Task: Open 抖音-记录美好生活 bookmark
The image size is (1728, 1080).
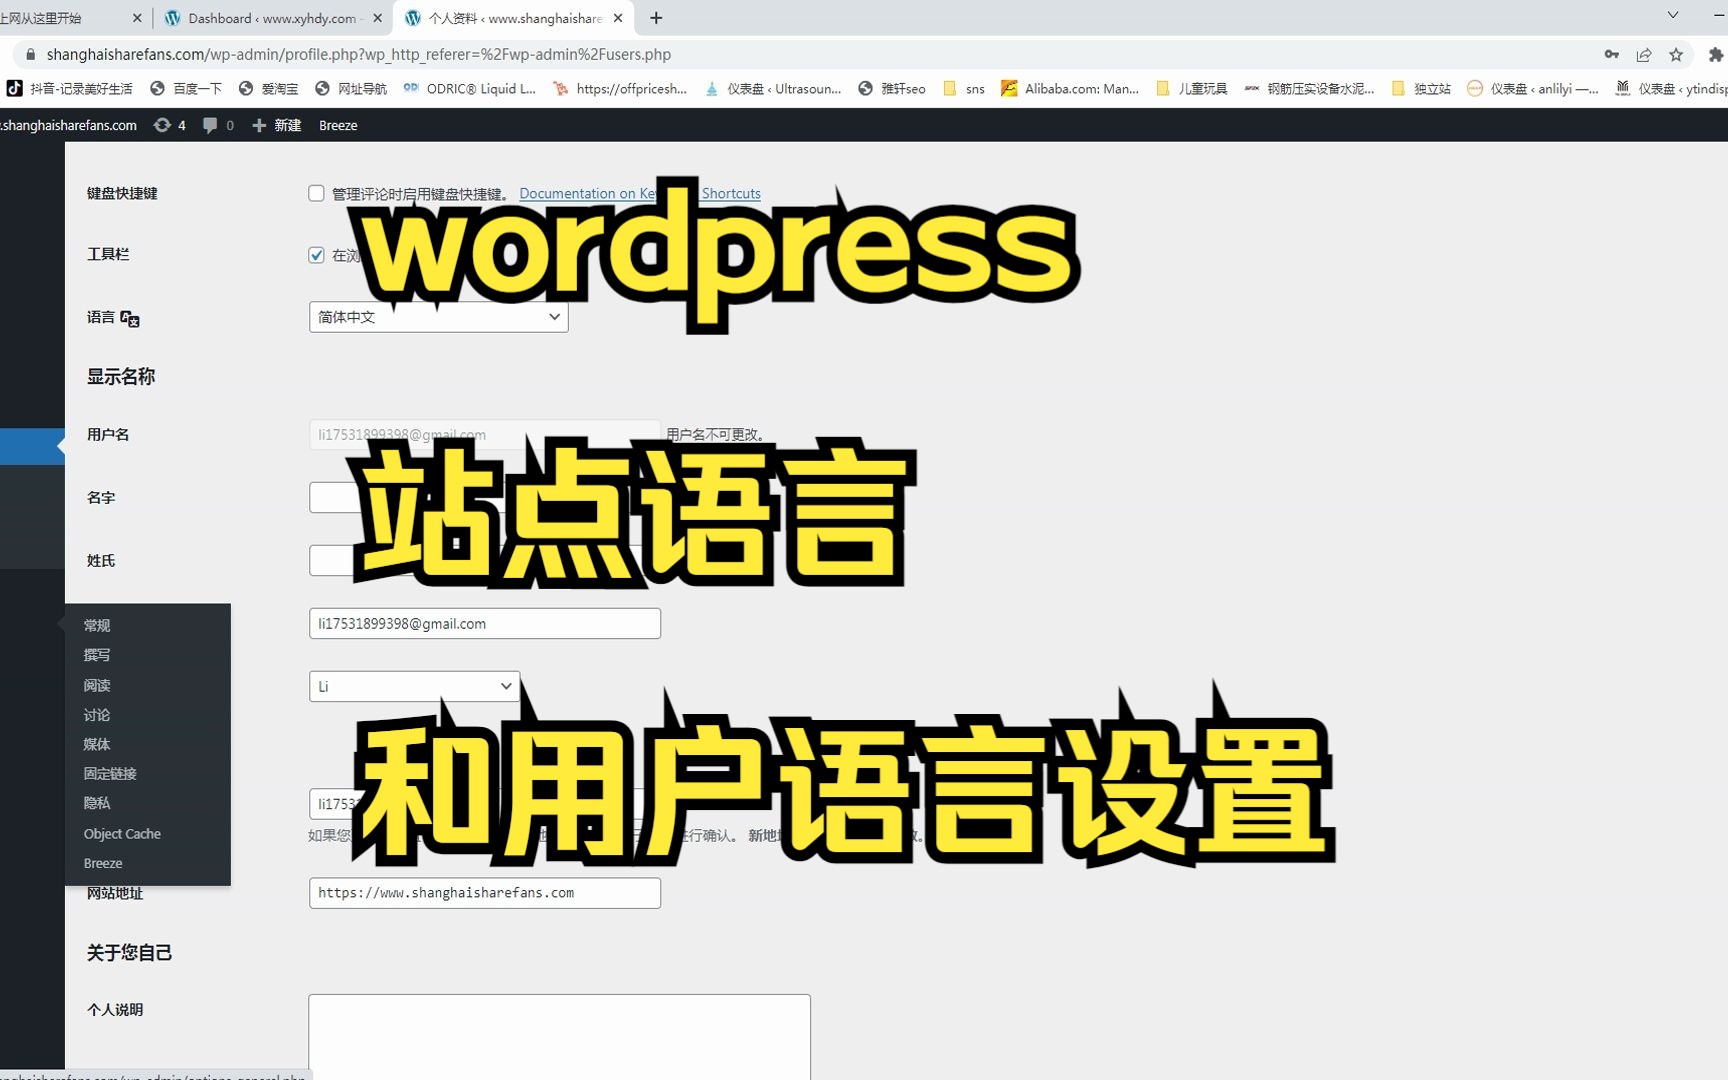Action: [70, 88]
